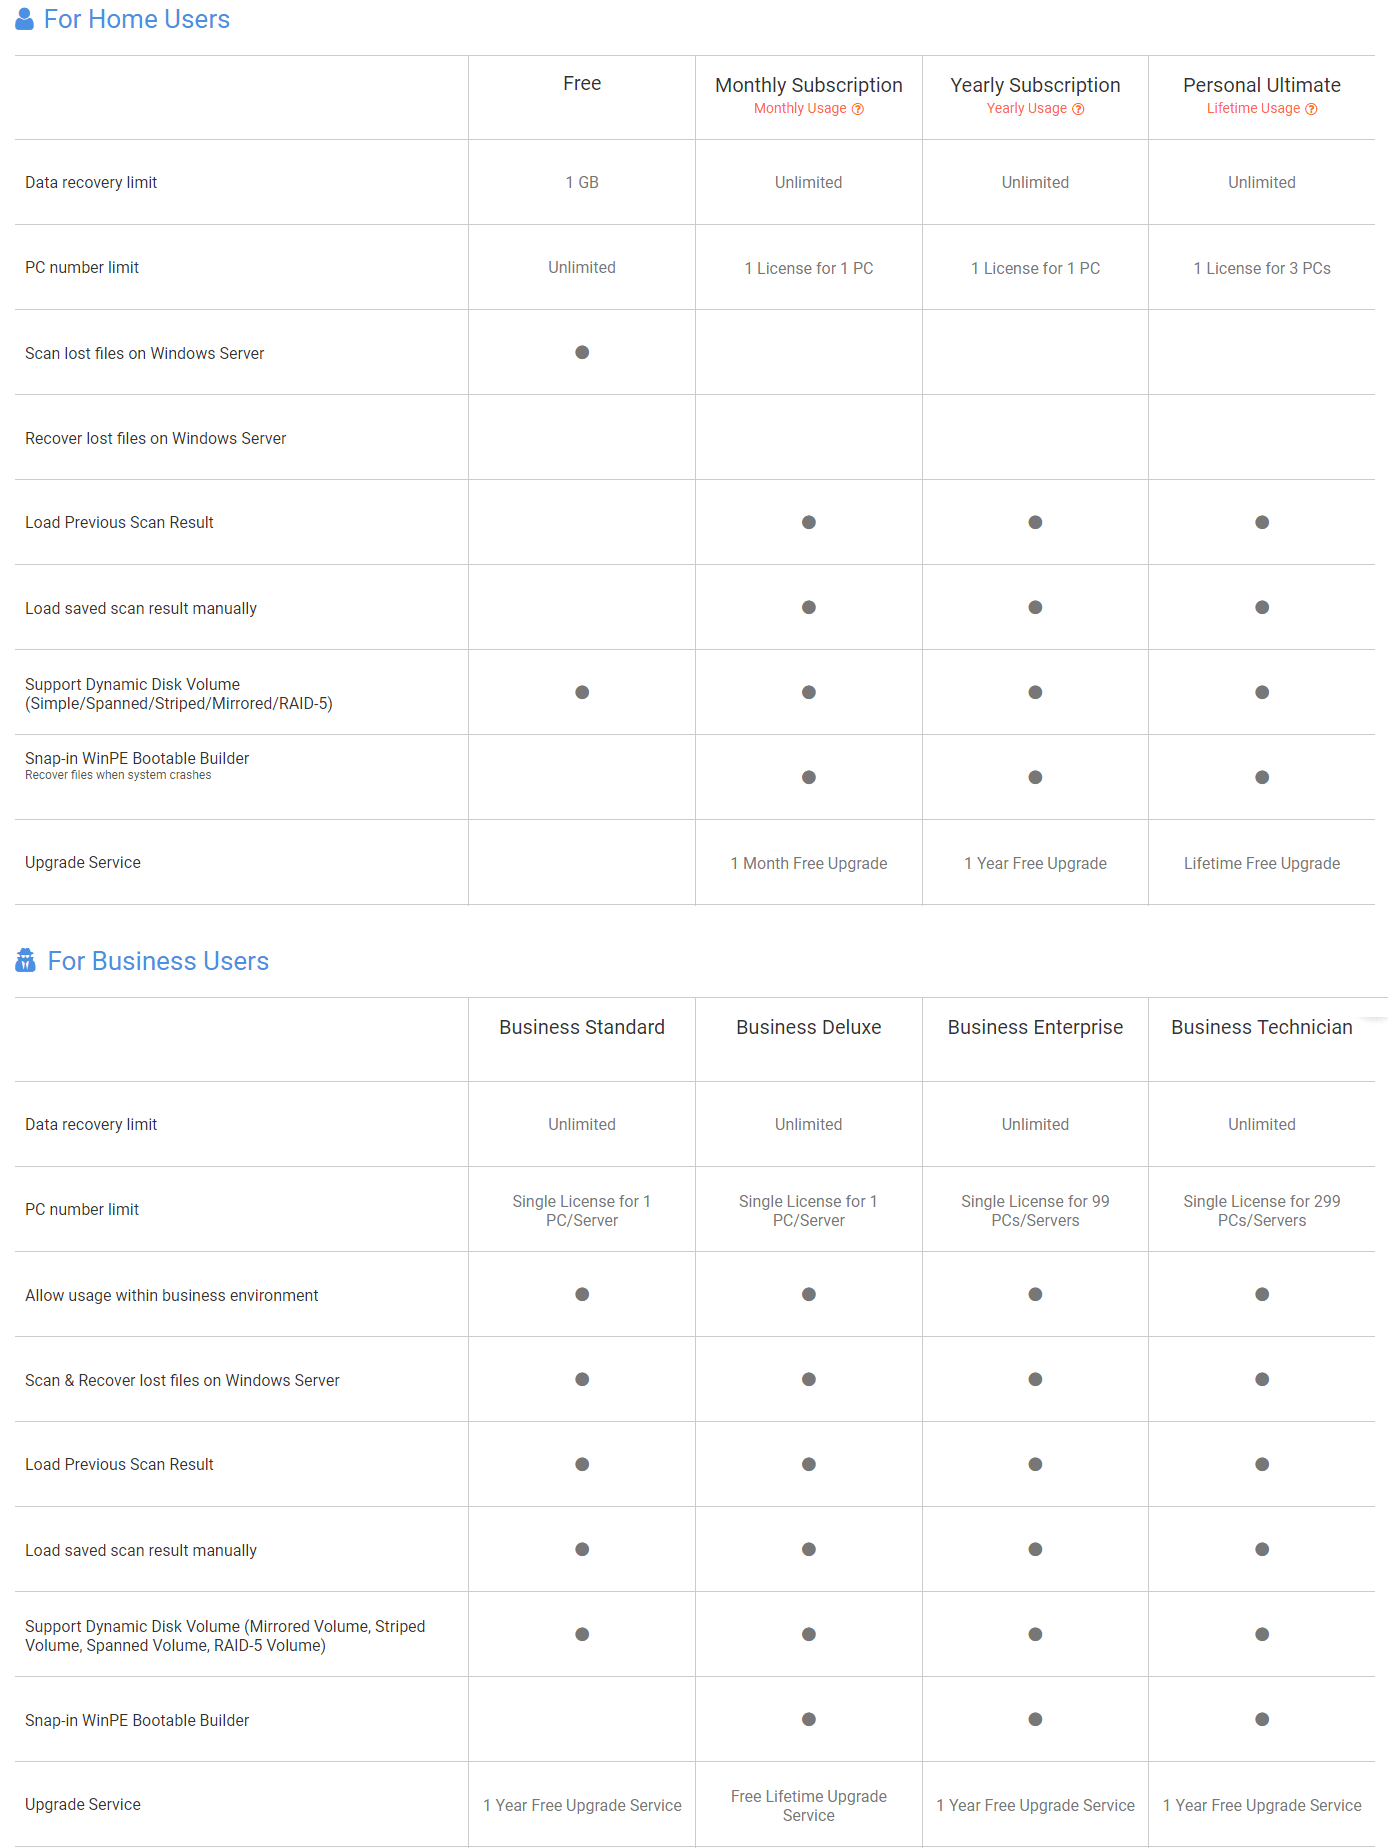Click the For Business Users heading

pos(158,961)
